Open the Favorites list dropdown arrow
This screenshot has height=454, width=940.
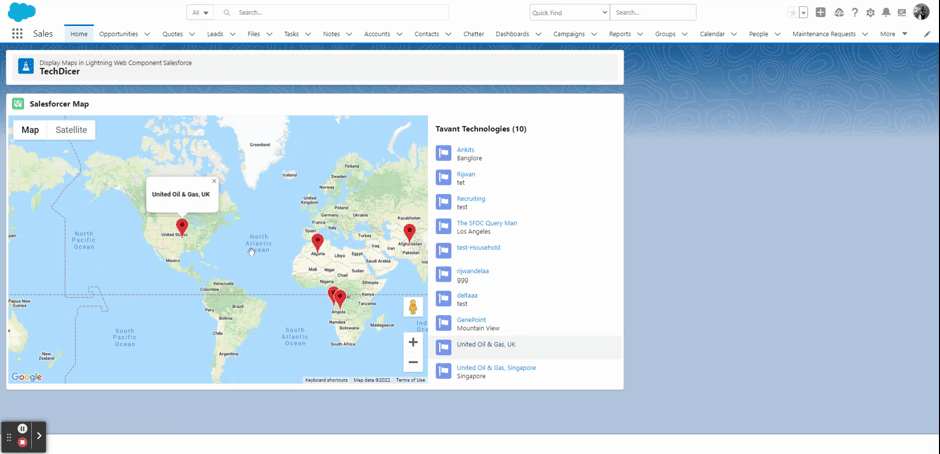tap(804, 13)
